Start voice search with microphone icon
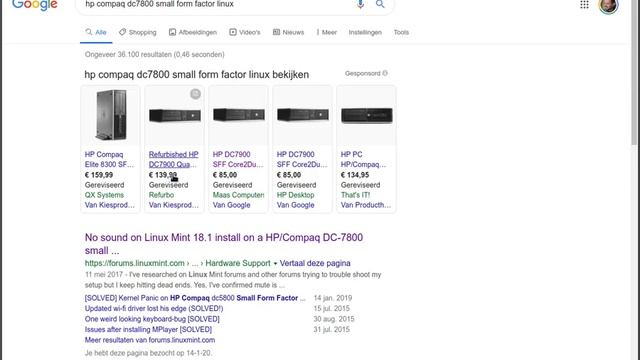This screenshot has width=640, height=360. pyautogui.click(x=360, y=4)
